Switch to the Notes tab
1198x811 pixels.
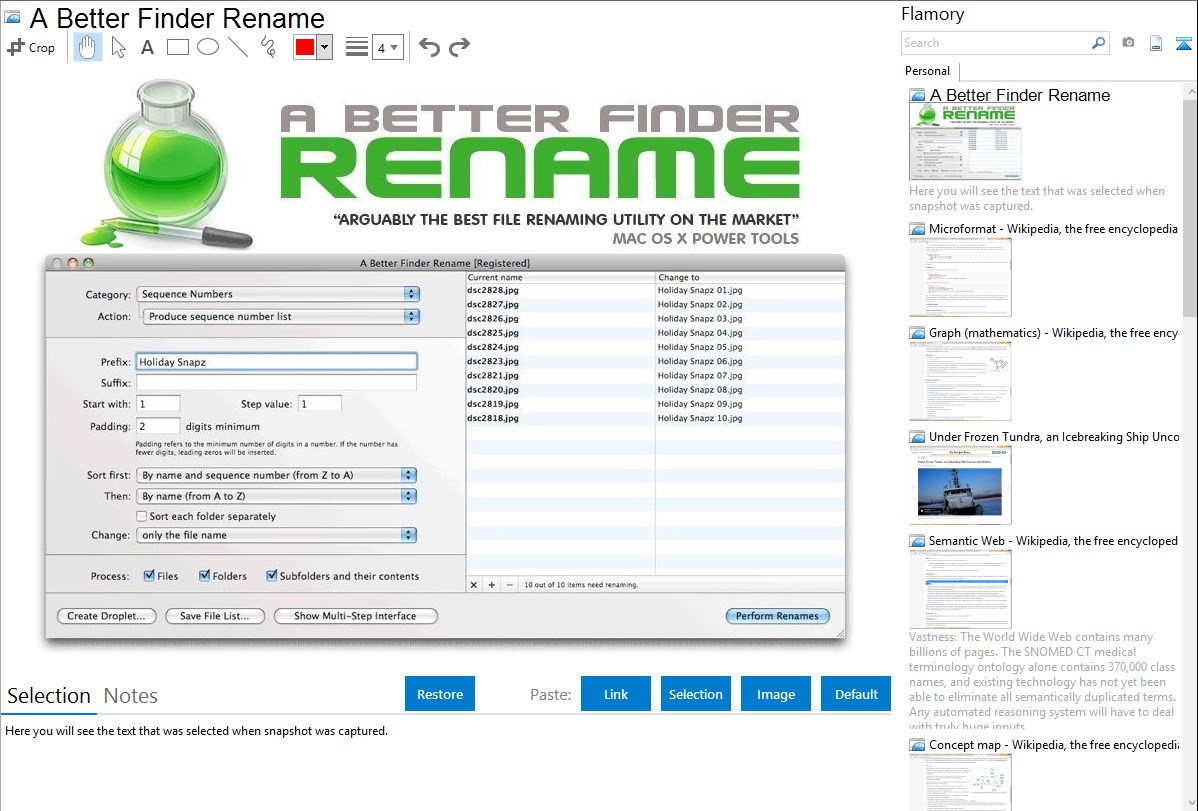[x=131, y=696]
